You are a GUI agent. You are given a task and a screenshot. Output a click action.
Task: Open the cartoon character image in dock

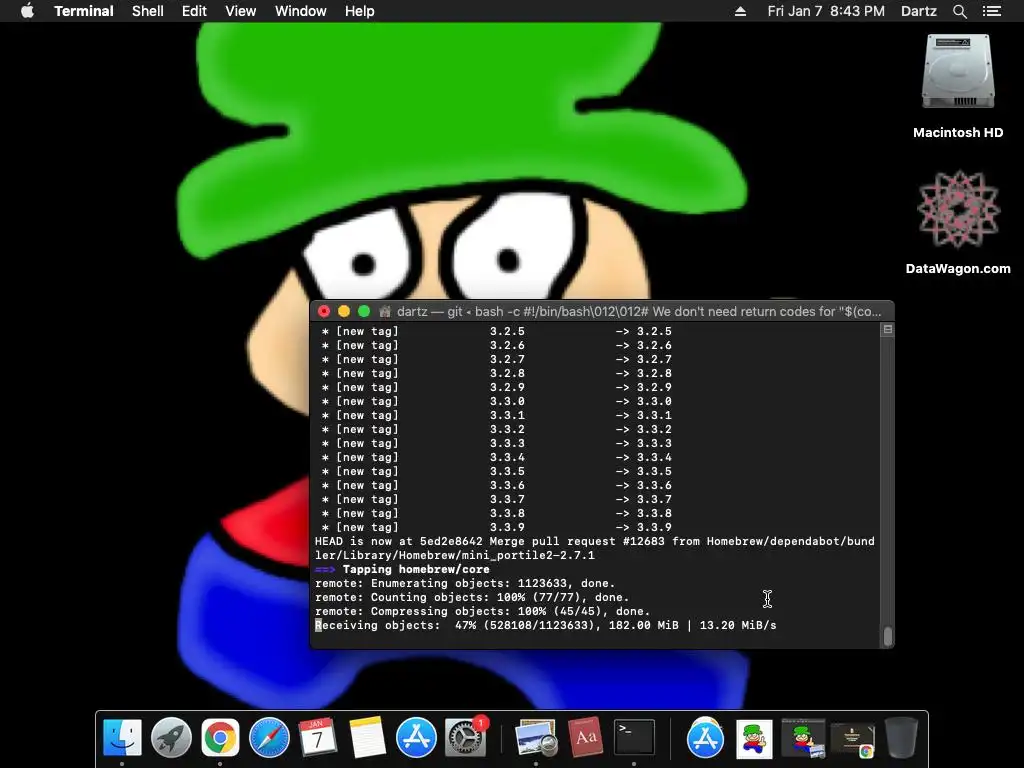tap(754, 739)
